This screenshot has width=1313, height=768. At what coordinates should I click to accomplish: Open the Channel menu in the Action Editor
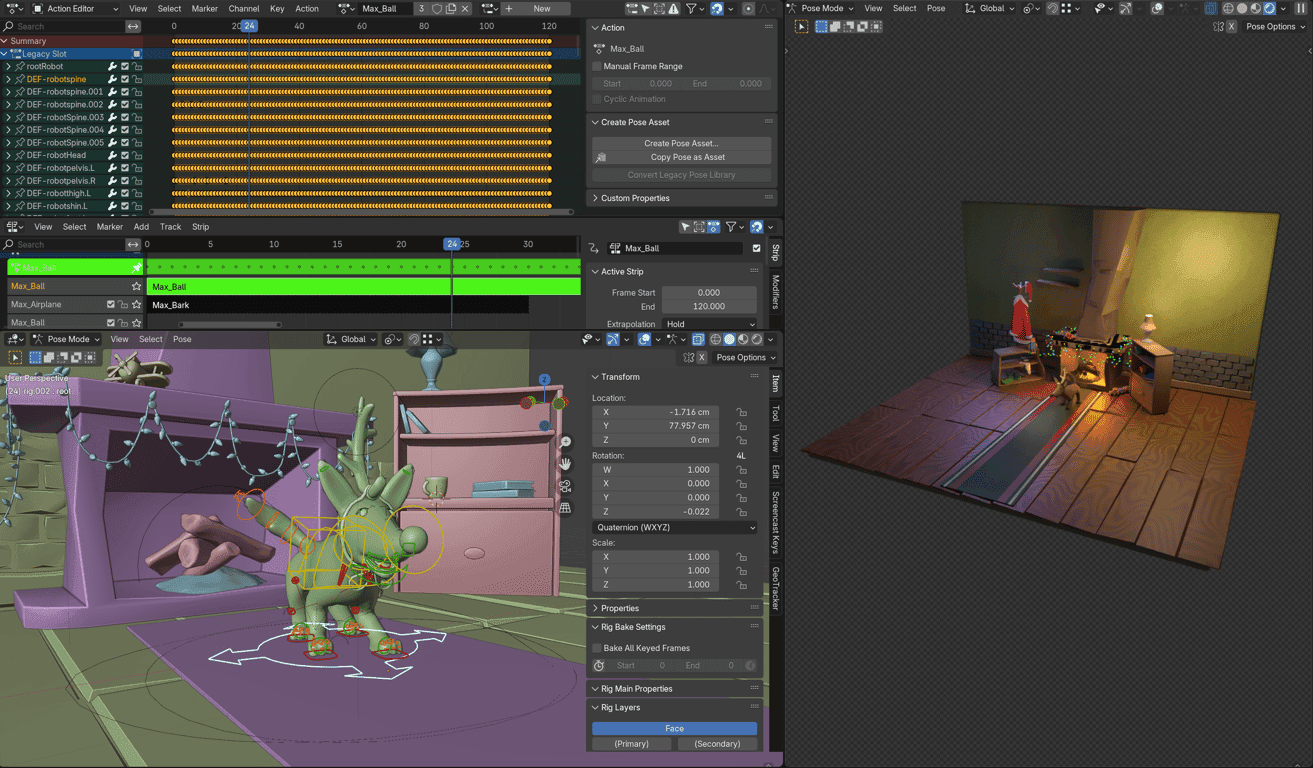coord(243,9)
